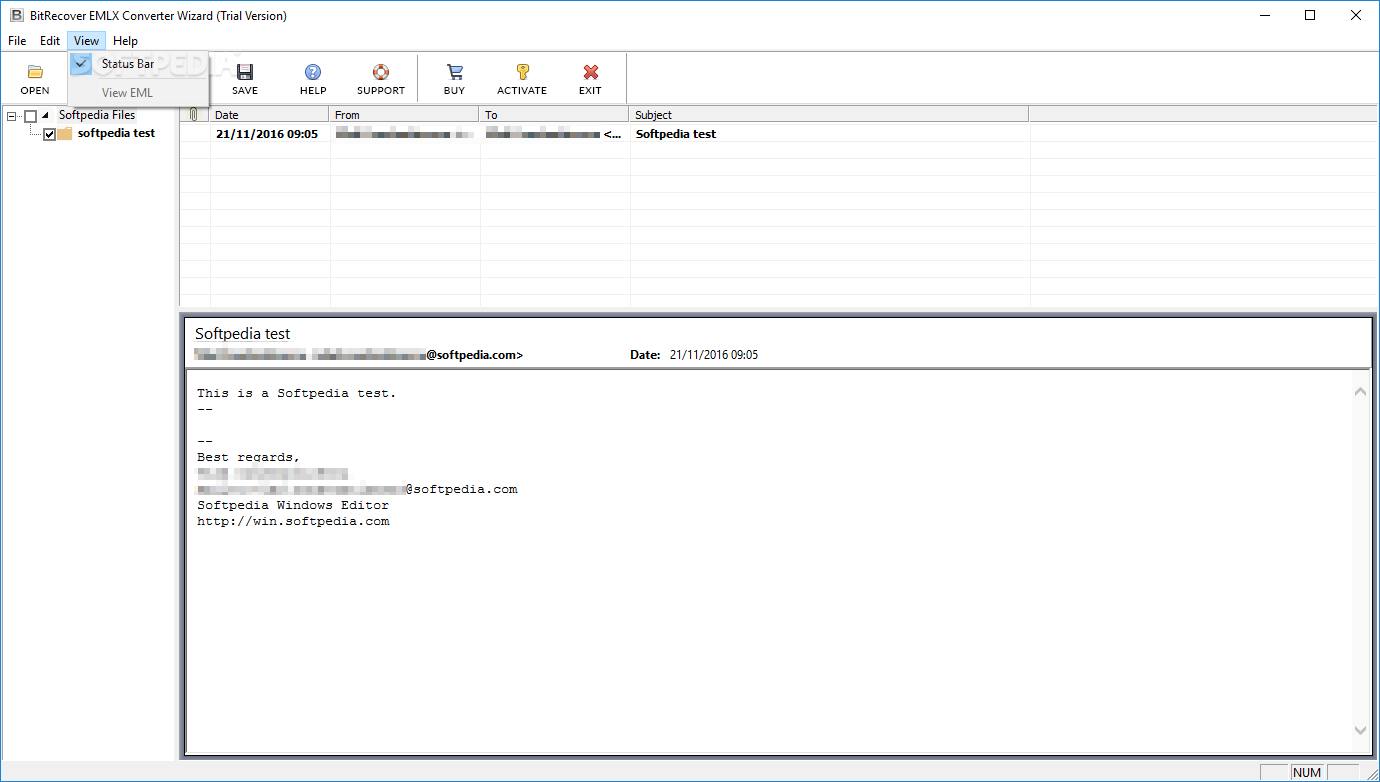Sort messages by Date column
This screenshot has height=782, width=1380.
tap(270, 115)
